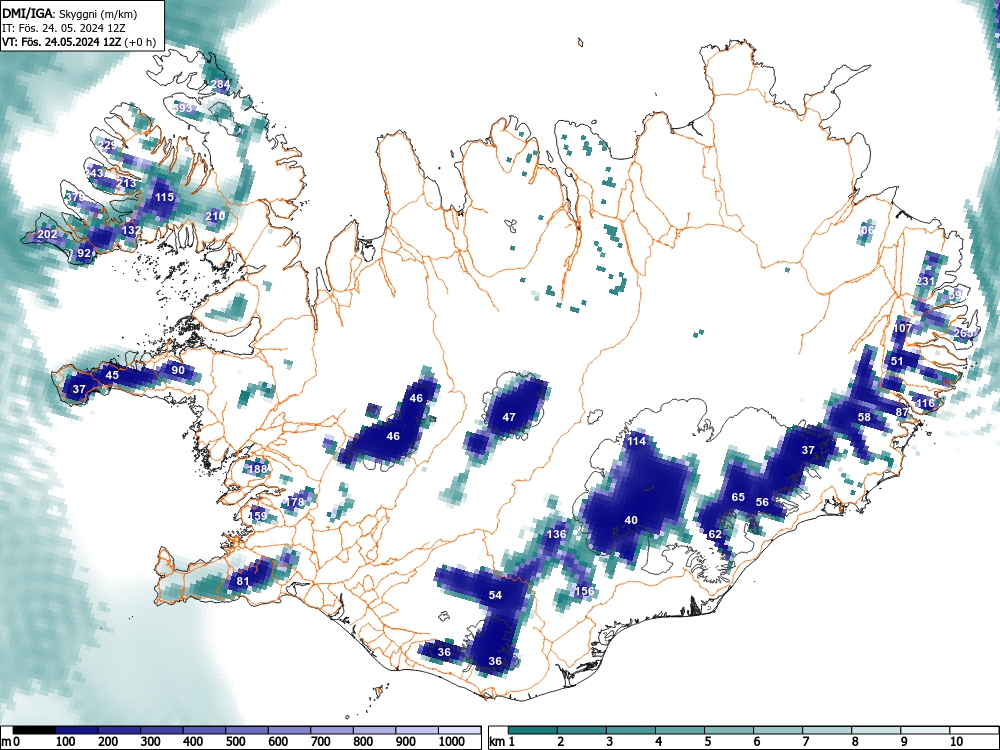Click the 92 visibility value

[x=84, y=253]
